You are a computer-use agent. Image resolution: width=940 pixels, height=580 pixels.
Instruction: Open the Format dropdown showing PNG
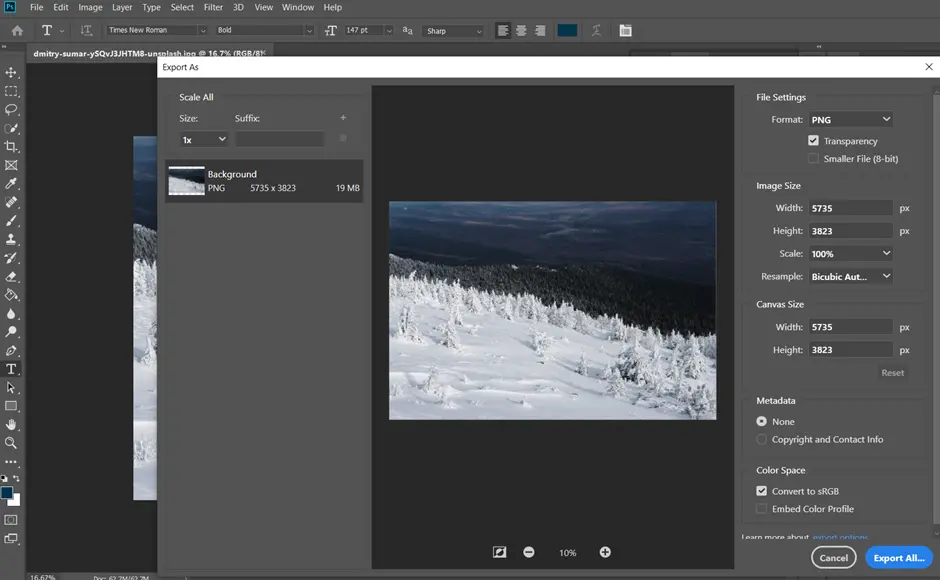851,119
